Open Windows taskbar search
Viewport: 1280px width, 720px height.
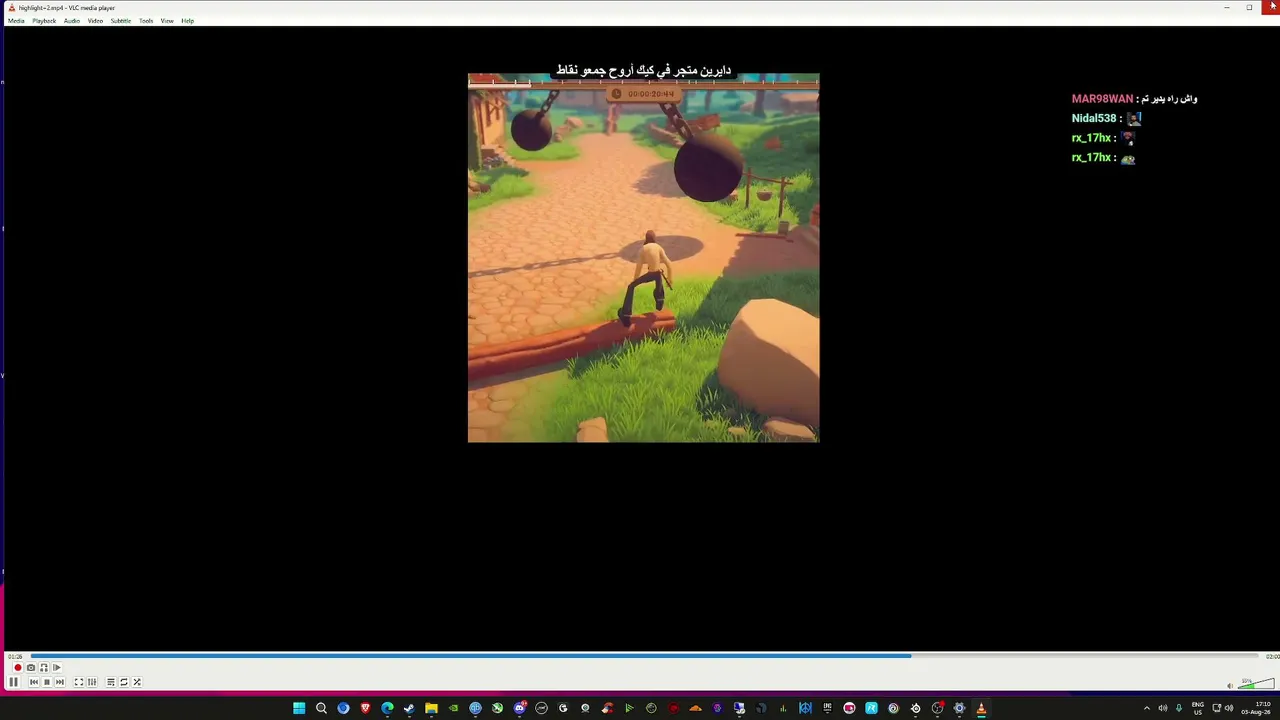tap(321, 708)
